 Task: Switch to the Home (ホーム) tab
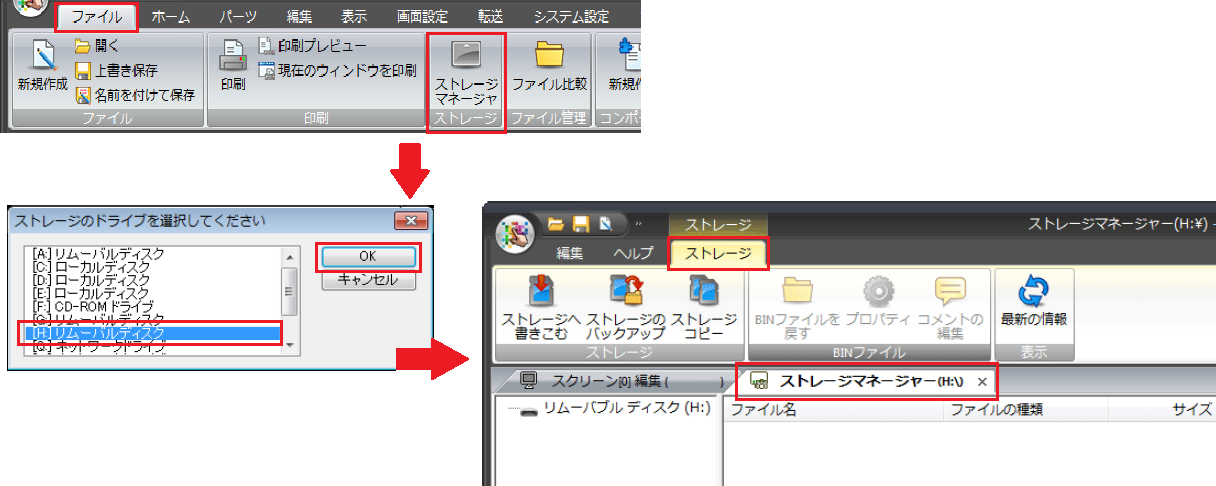171,17
